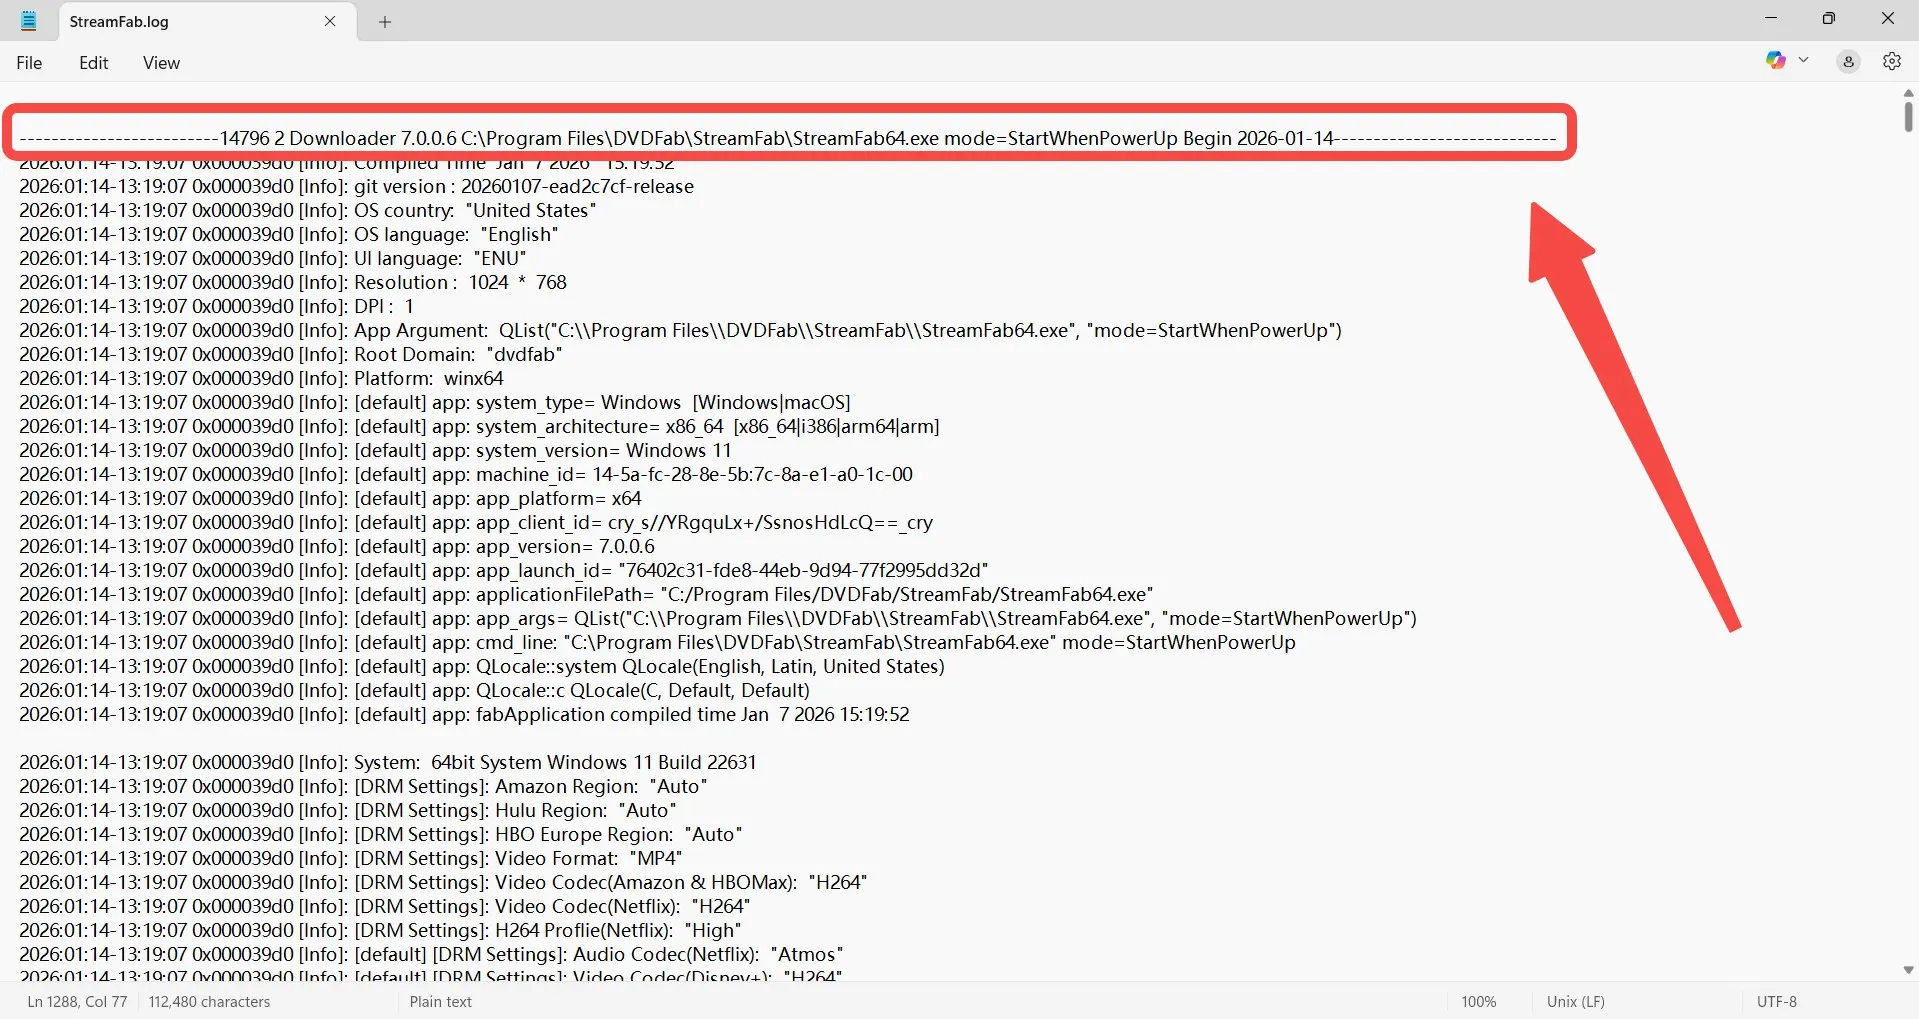
Task: Select the StreamFab.log tab
Action: click(x=208, y=22)
